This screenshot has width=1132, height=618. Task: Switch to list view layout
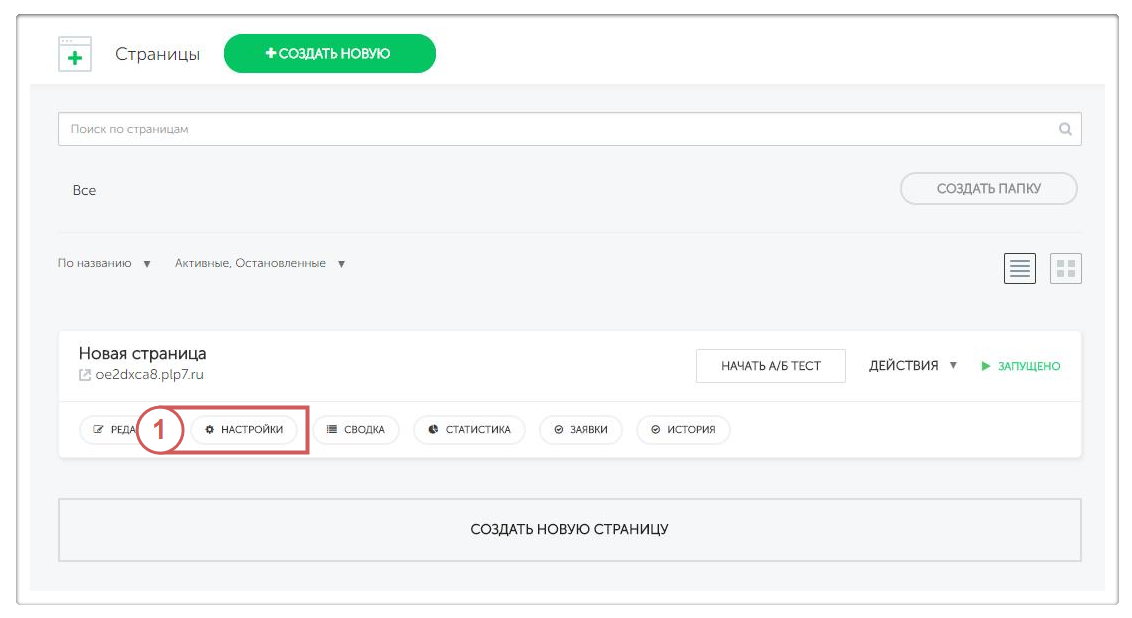tap(1019, 268)
